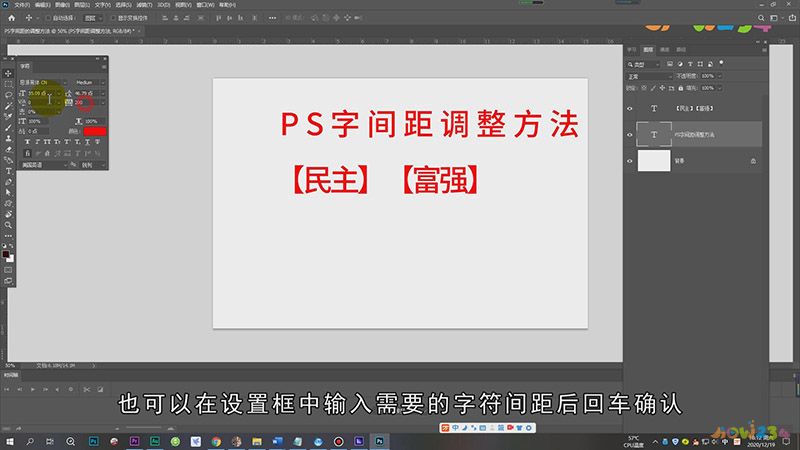
Task: Hide the 【民主】【富强】 text layer
Action: 630,108
